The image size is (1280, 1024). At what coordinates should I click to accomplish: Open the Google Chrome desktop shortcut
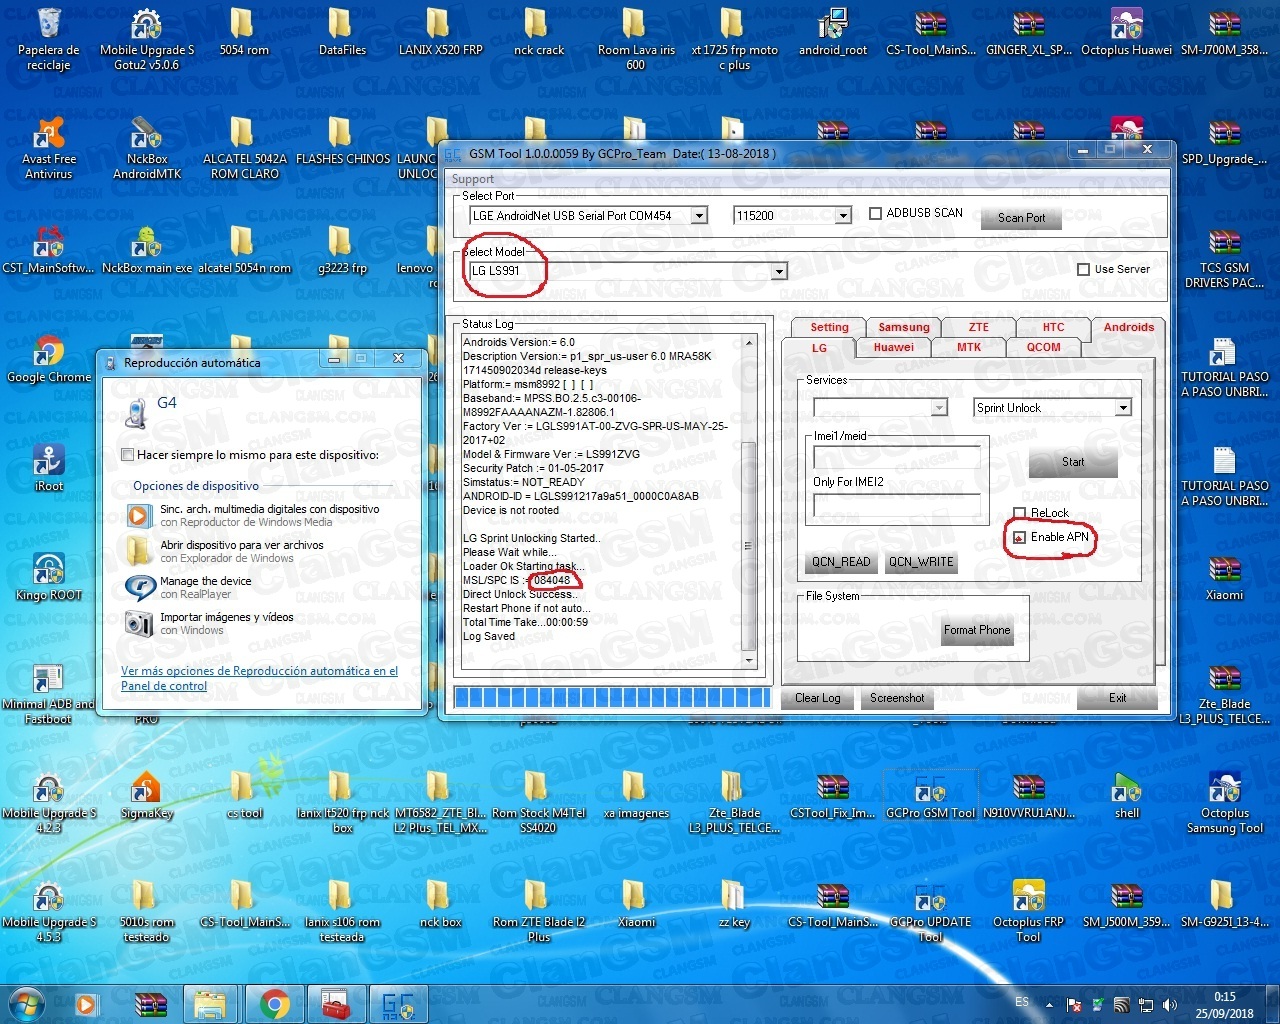click(48, 360)
